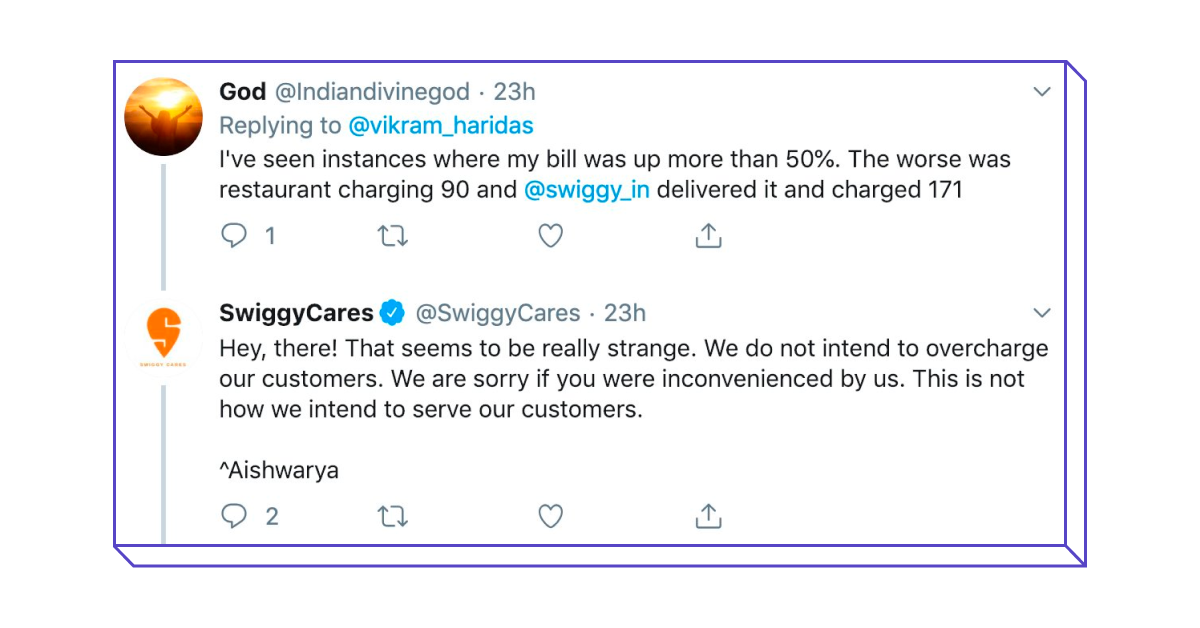Open the dropdown chevron on SwiggyCares' tweet
This screenshot has height=628, width=1200.
(x=1042, y=312)
